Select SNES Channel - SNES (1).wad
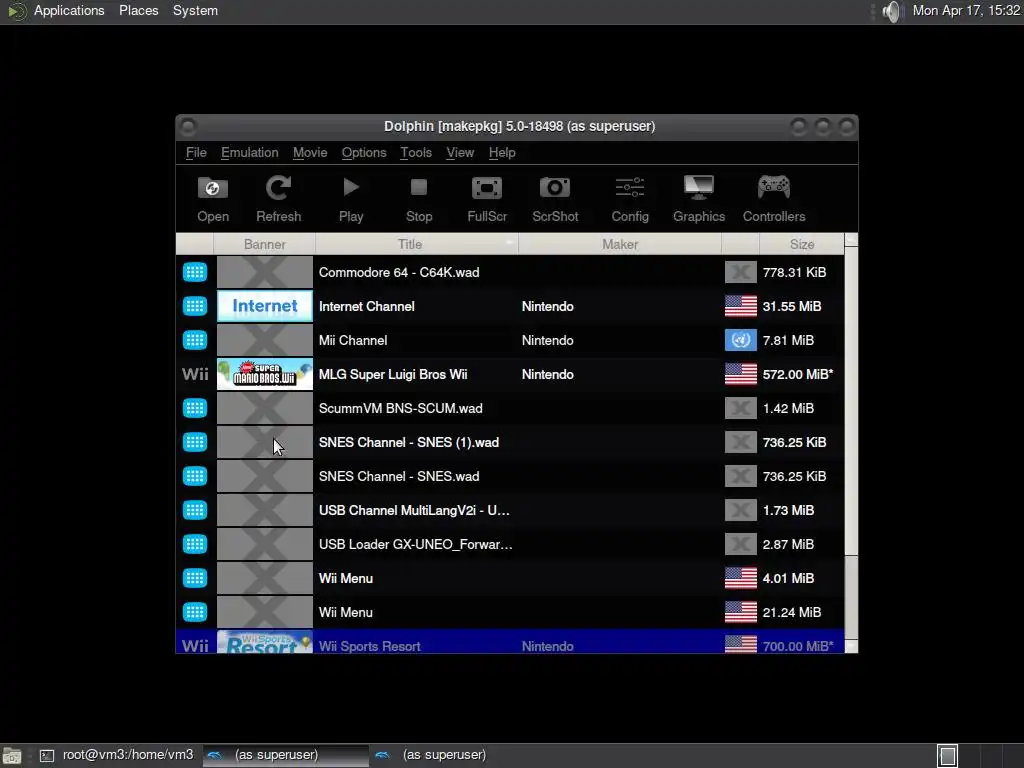 point(409,442)
